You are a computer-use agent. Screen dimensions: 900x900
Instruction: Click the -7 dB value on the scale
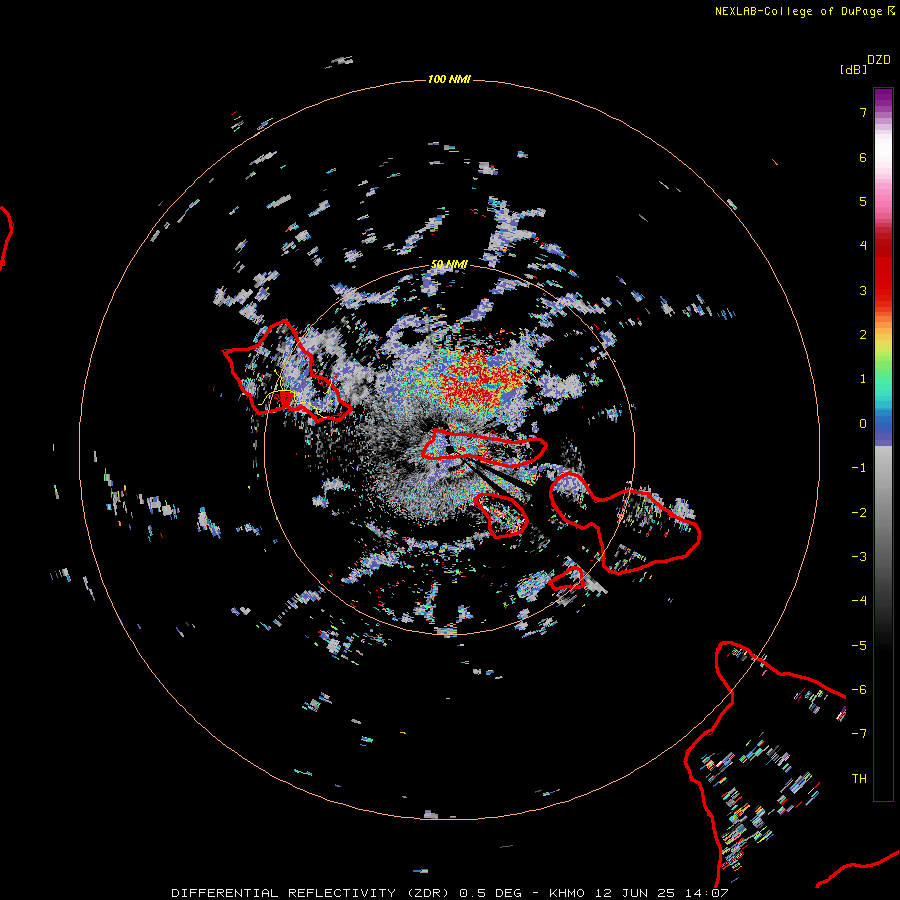(x=859, y=734)
